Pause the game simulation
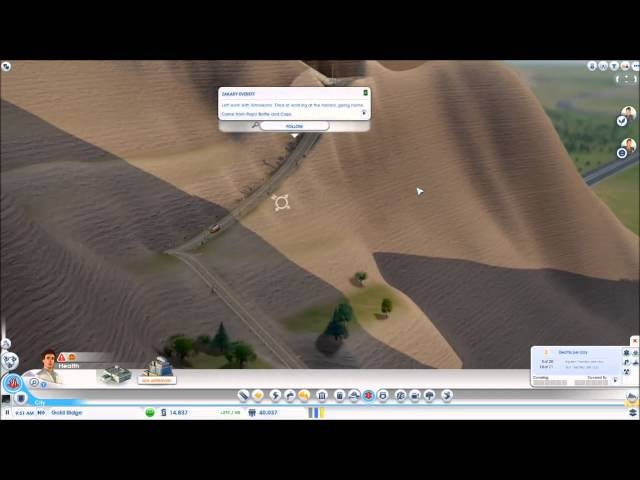Viewport: 640px width, 480px height. [x=7, y=412]
